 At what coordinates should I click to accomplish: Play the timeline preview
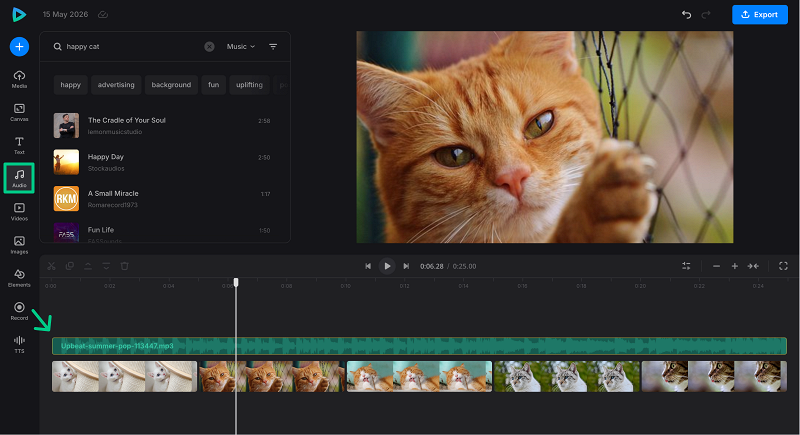click(387, 266)
